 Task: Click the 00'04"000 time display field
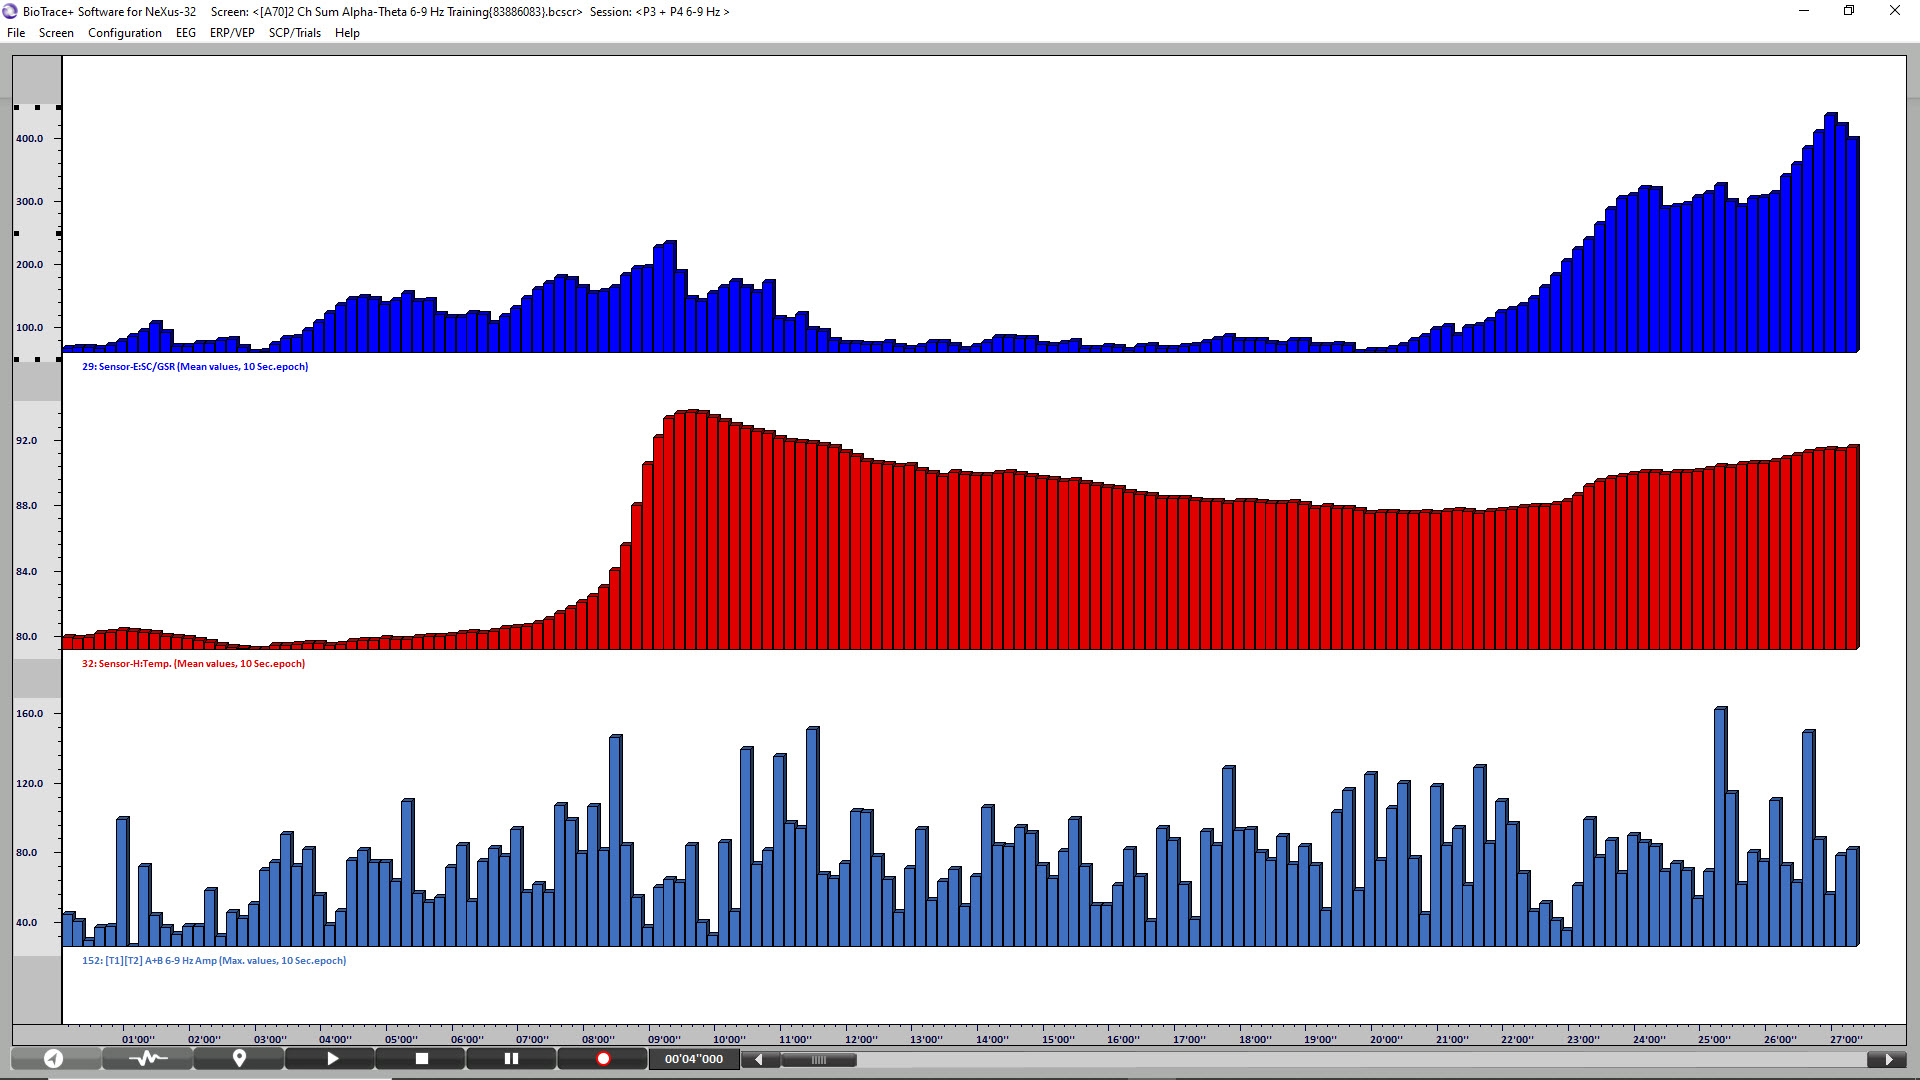[694, 1059]
